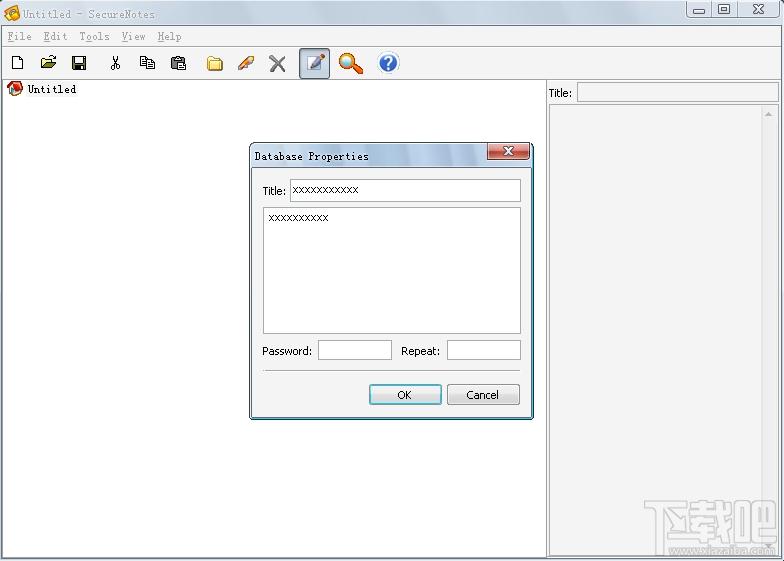Viewport: 784px width, 561px height.
Task: Open the Help menu
Action: (x=170, y=36)
